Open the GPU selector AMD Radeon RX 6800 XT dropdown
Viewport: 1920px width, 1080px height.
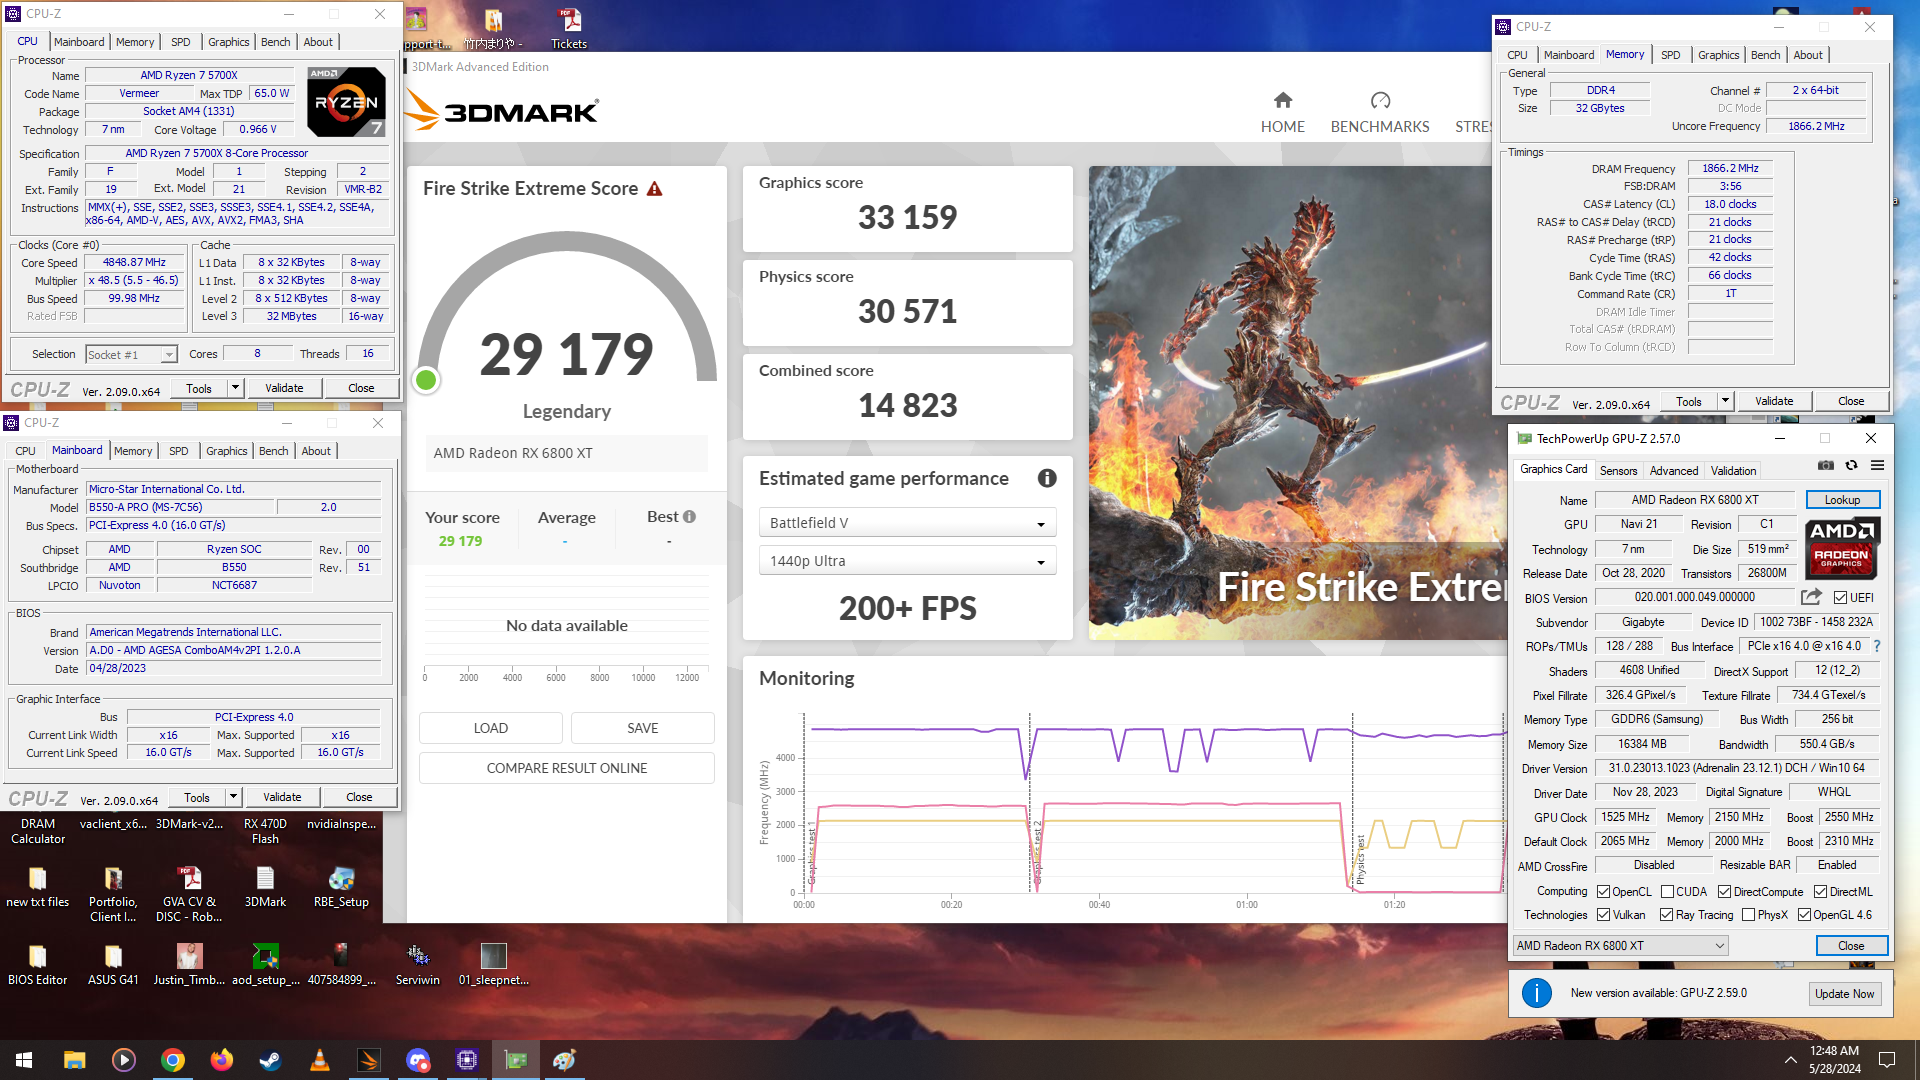[1620, 946]
